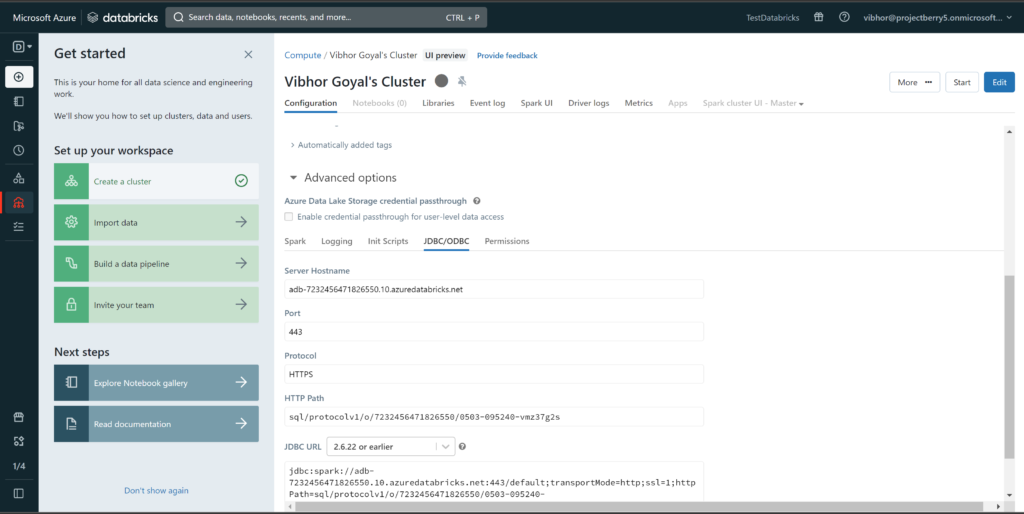This screenshot has height=514, width=1024.
Task: Close the Get started panel
Action: 248,54
